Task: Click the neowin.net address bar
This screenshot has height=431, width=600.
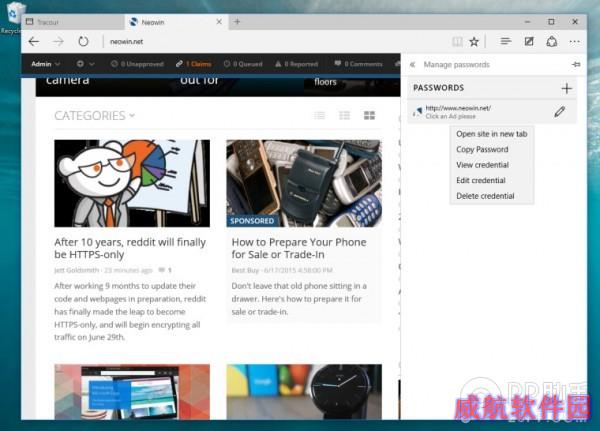Action: (x=276, y=42)
